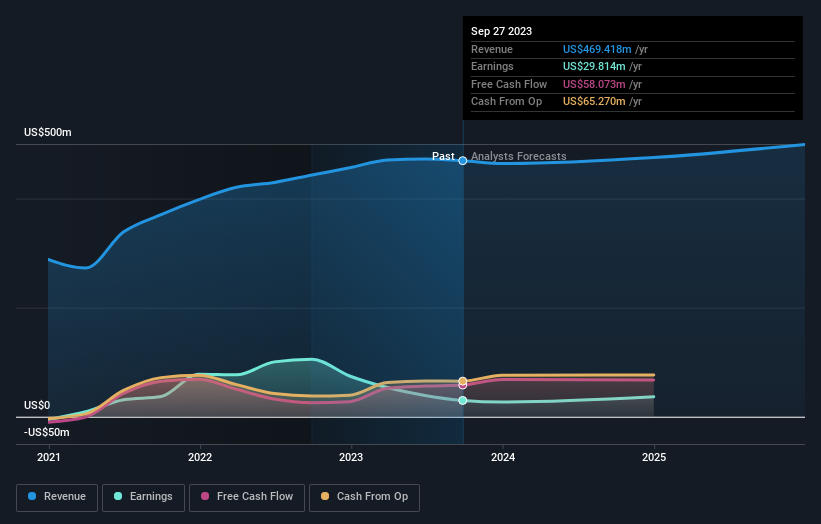
Task: Toggle the Earnings legend button
Action: click(x=143, y=497)
